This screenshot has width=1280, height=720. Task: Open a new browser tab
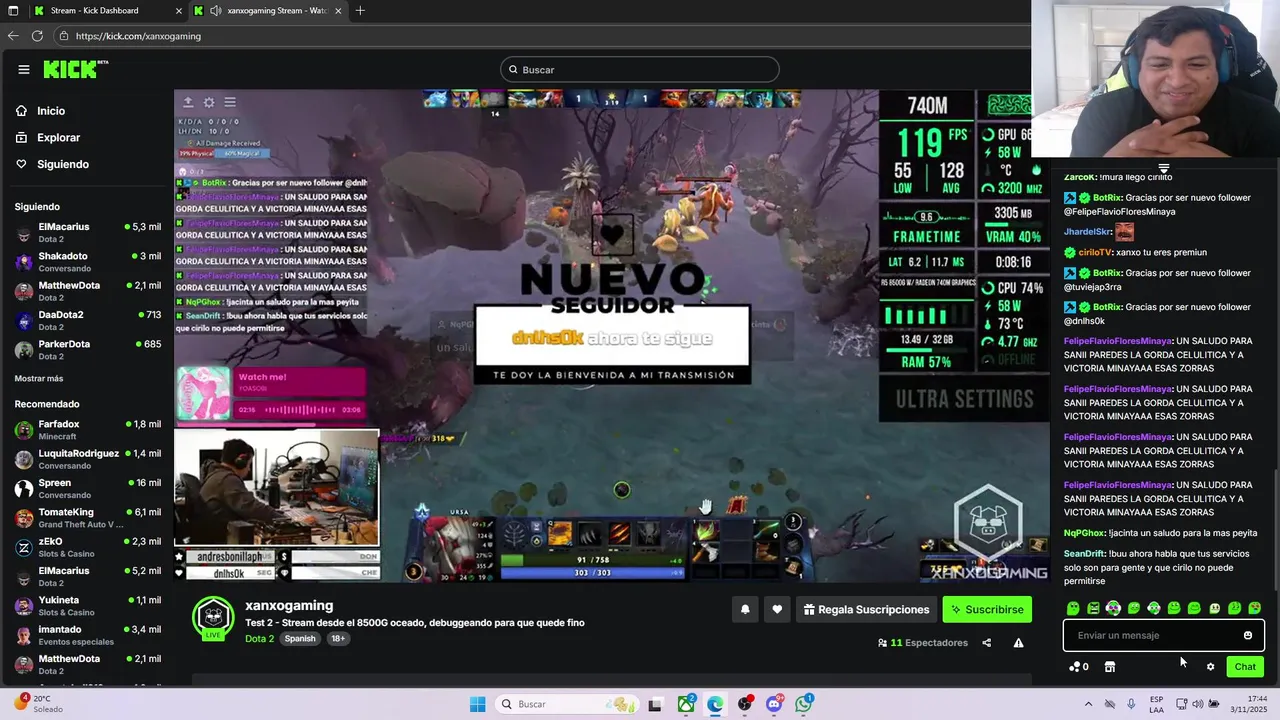[360, 10]
